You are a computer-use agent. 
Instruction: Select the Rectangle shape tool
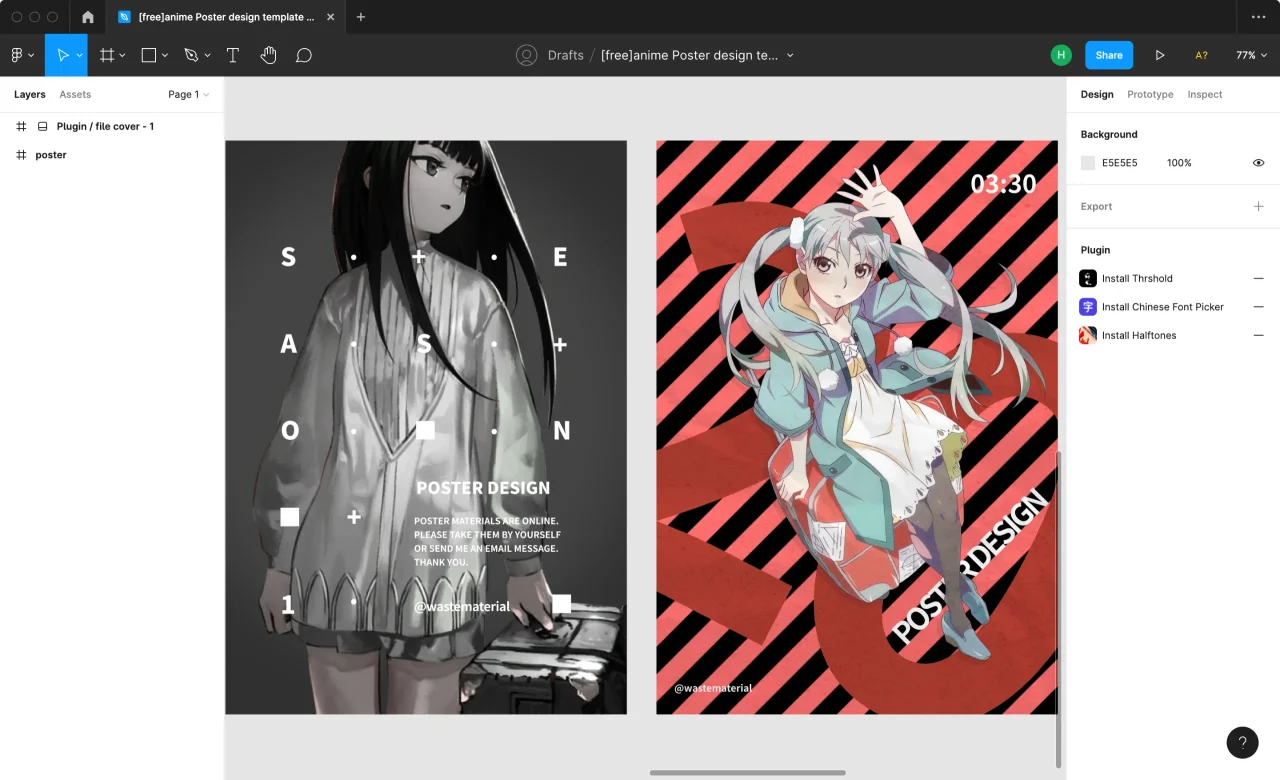[149, 56]
